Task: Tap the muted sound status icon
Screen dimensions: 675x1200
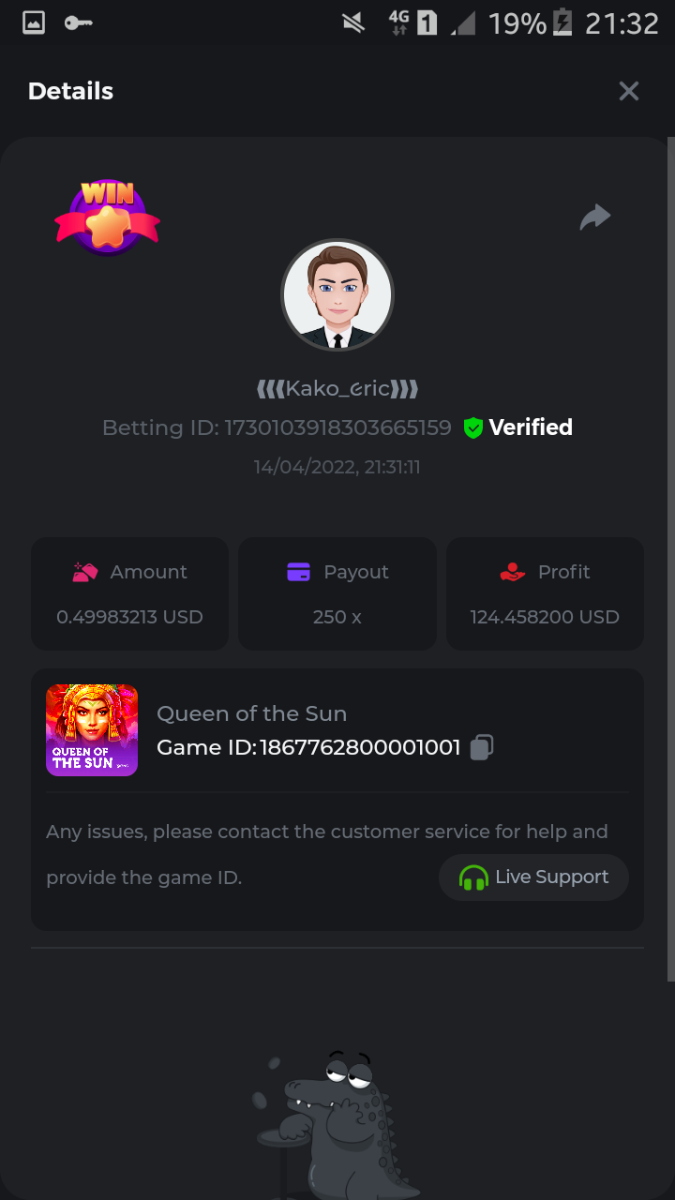Action: click(x=353, y=23)
